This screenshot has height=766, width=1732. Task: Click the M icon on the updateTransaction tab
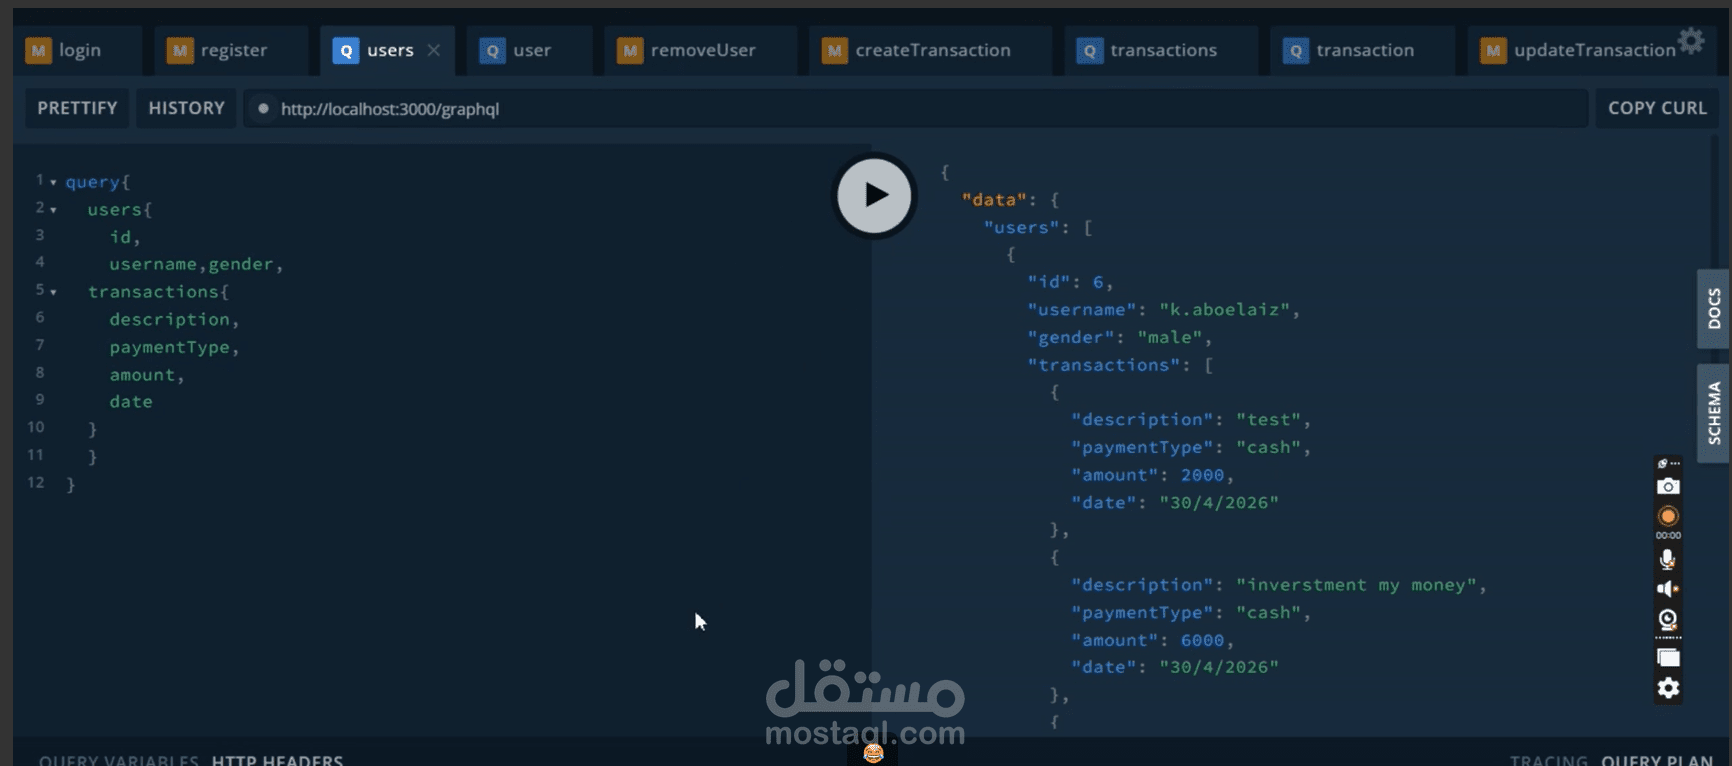tap(1493, 50)
